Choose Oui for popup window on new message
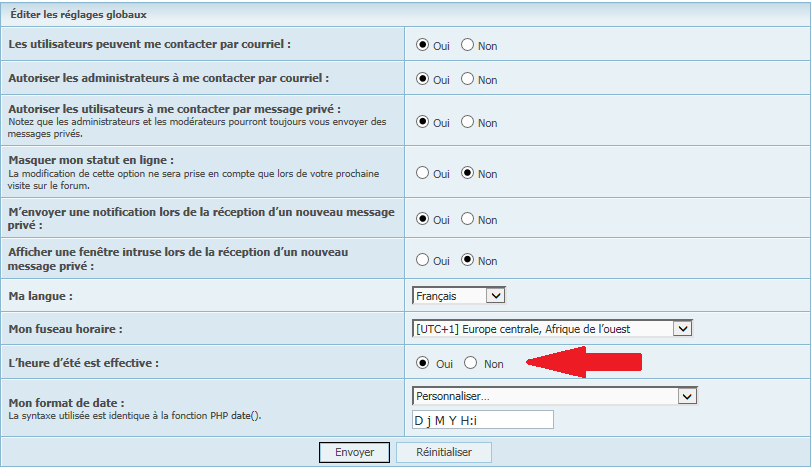 click(x=422, y=260)
